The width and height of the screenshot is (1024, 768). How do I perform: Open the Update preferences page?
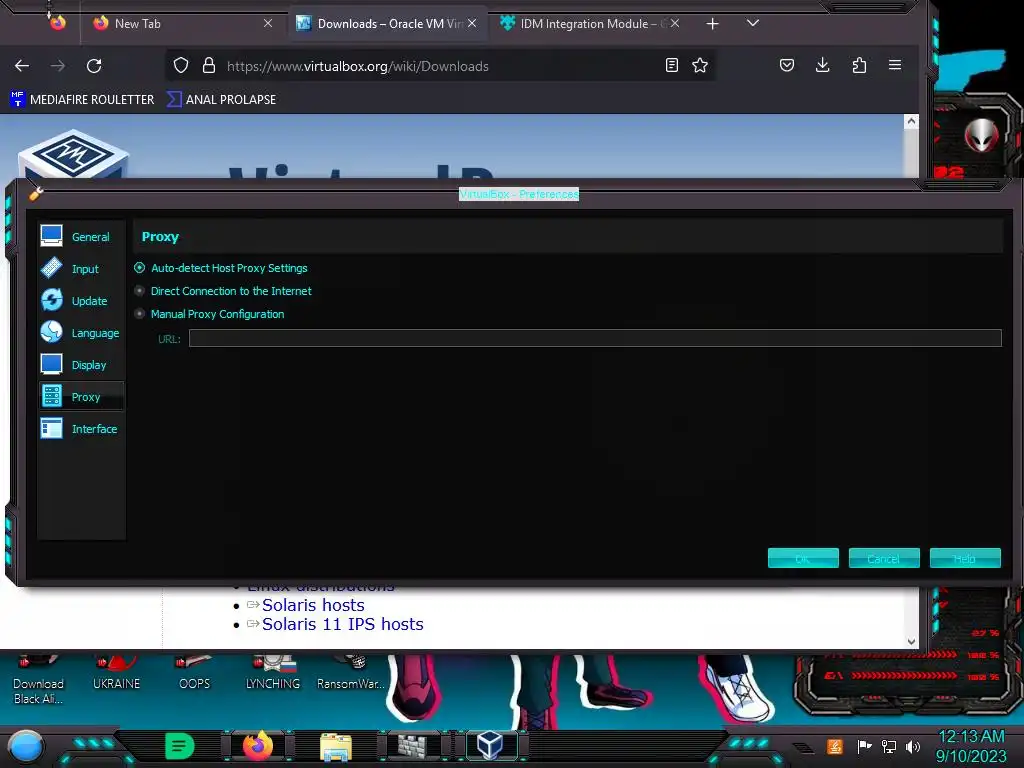pyautogui.click(x=81, y=300)
